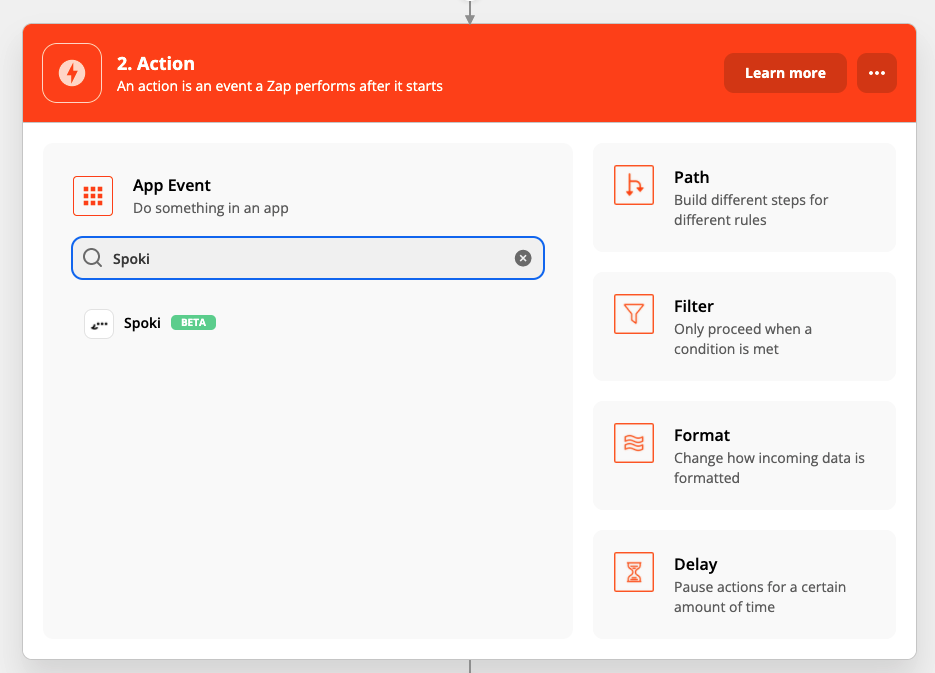This screenshot has width=935, height=673.
Task: Click the App Event heading
Action: pyautogui.click(x=172, y=185)
